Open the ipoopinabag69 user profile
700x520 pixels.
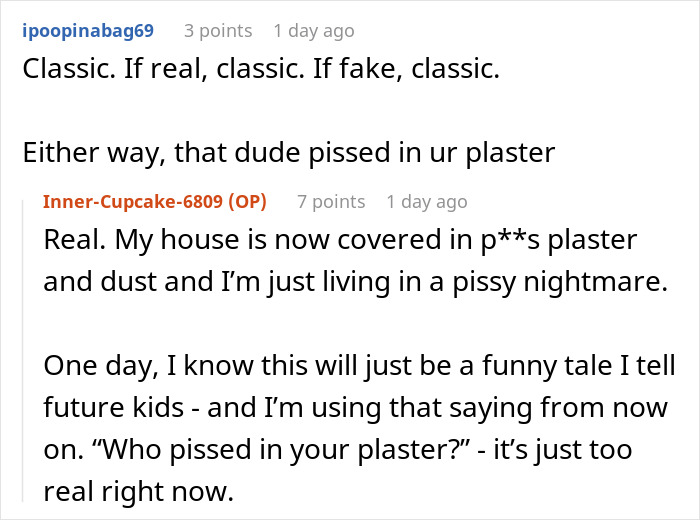(x=86, y=31)
